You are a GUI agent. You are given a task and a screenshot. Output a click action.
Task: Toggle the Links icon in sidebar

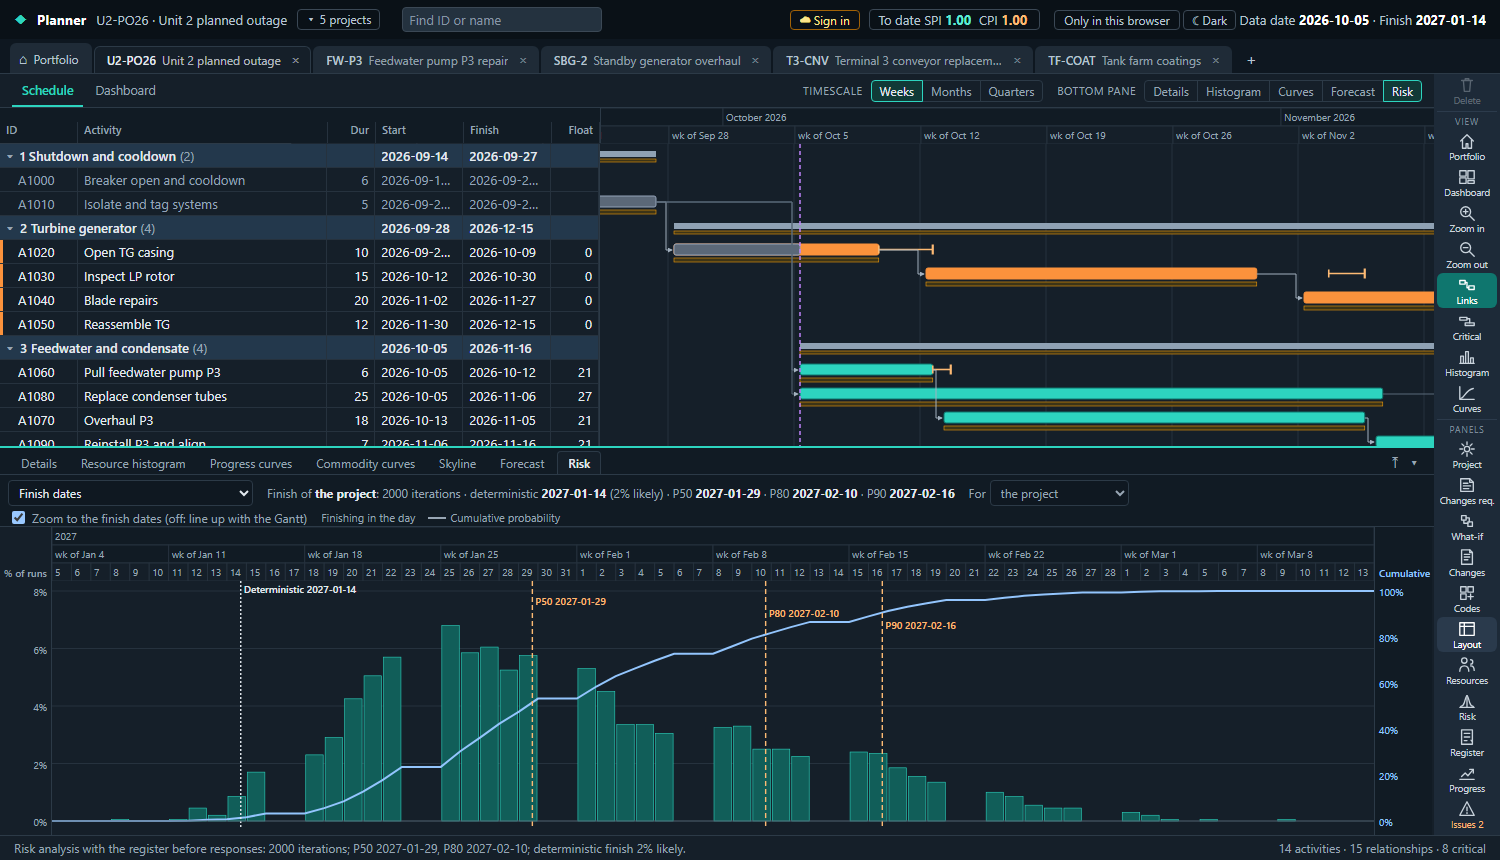coord(1467,291)
